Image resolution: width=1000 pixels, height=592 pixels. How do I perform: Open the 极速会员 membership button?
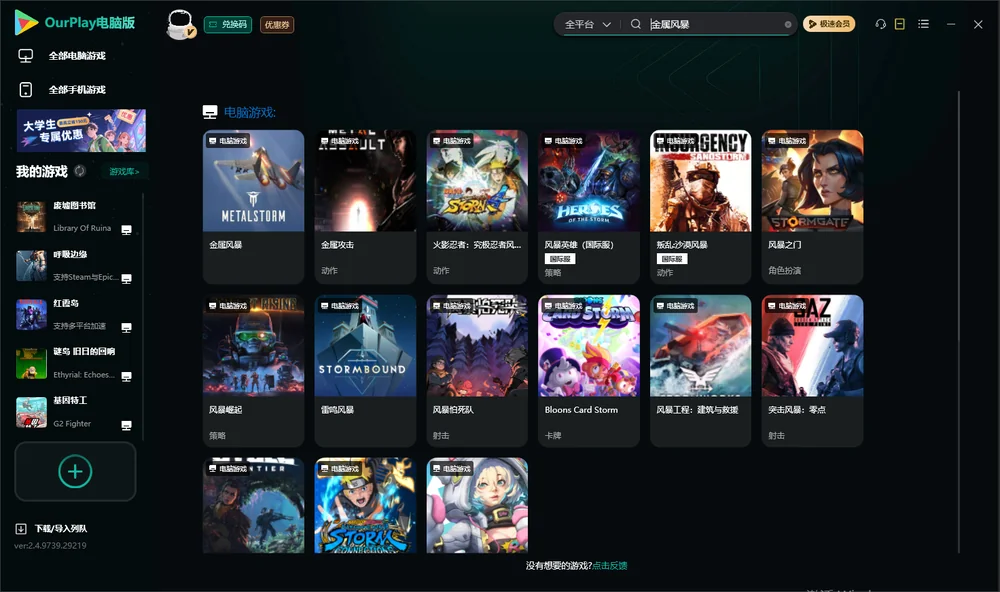pyautogui.click(x=829, y=24)
